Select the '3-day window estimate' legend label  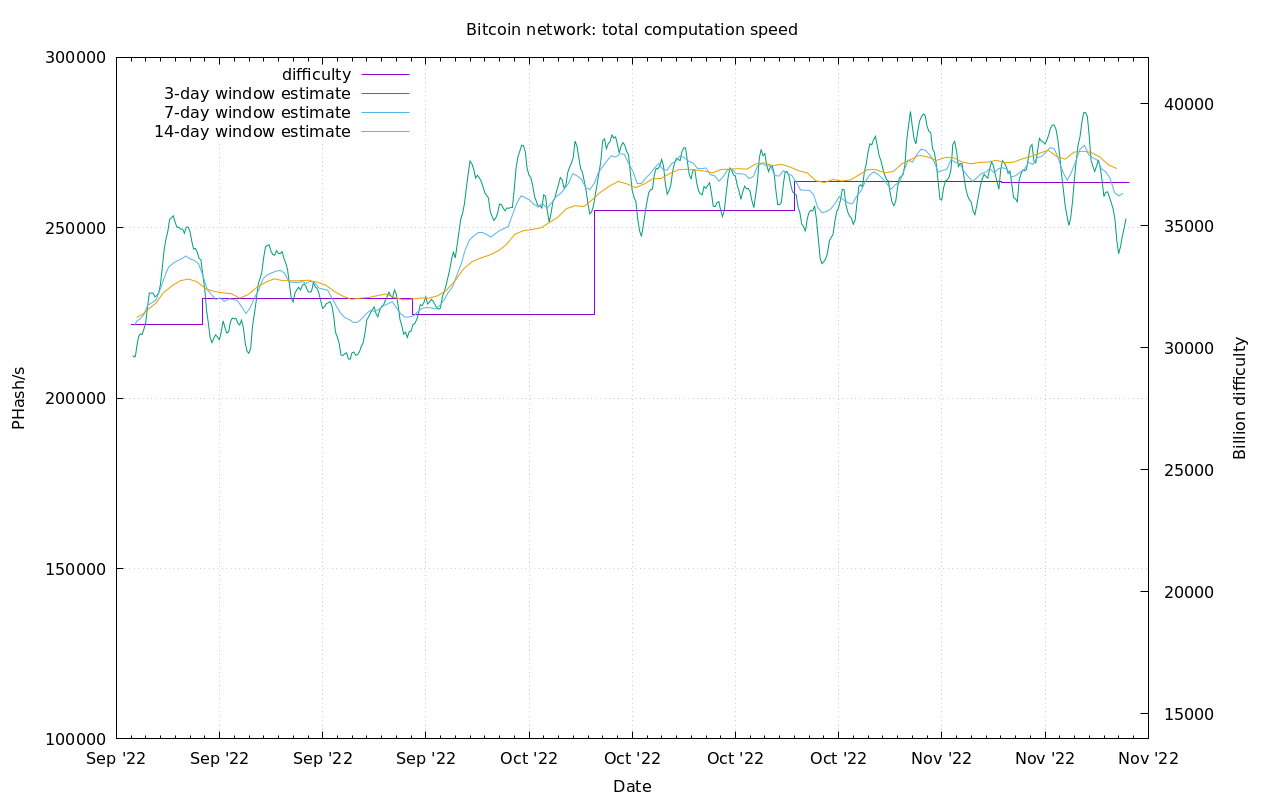click(x=257, y=94)
